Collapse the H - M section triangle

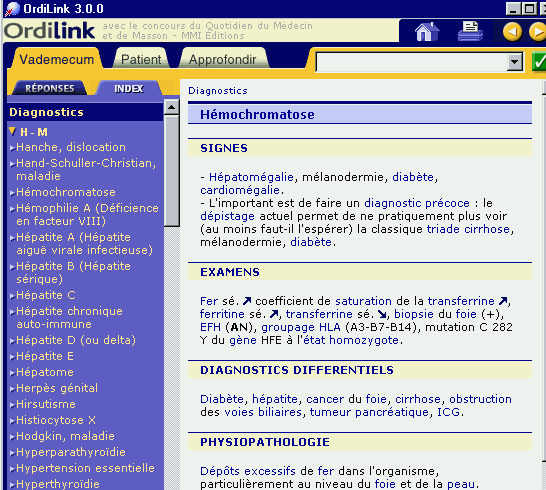pyautogui.click(x=13, y=131)
